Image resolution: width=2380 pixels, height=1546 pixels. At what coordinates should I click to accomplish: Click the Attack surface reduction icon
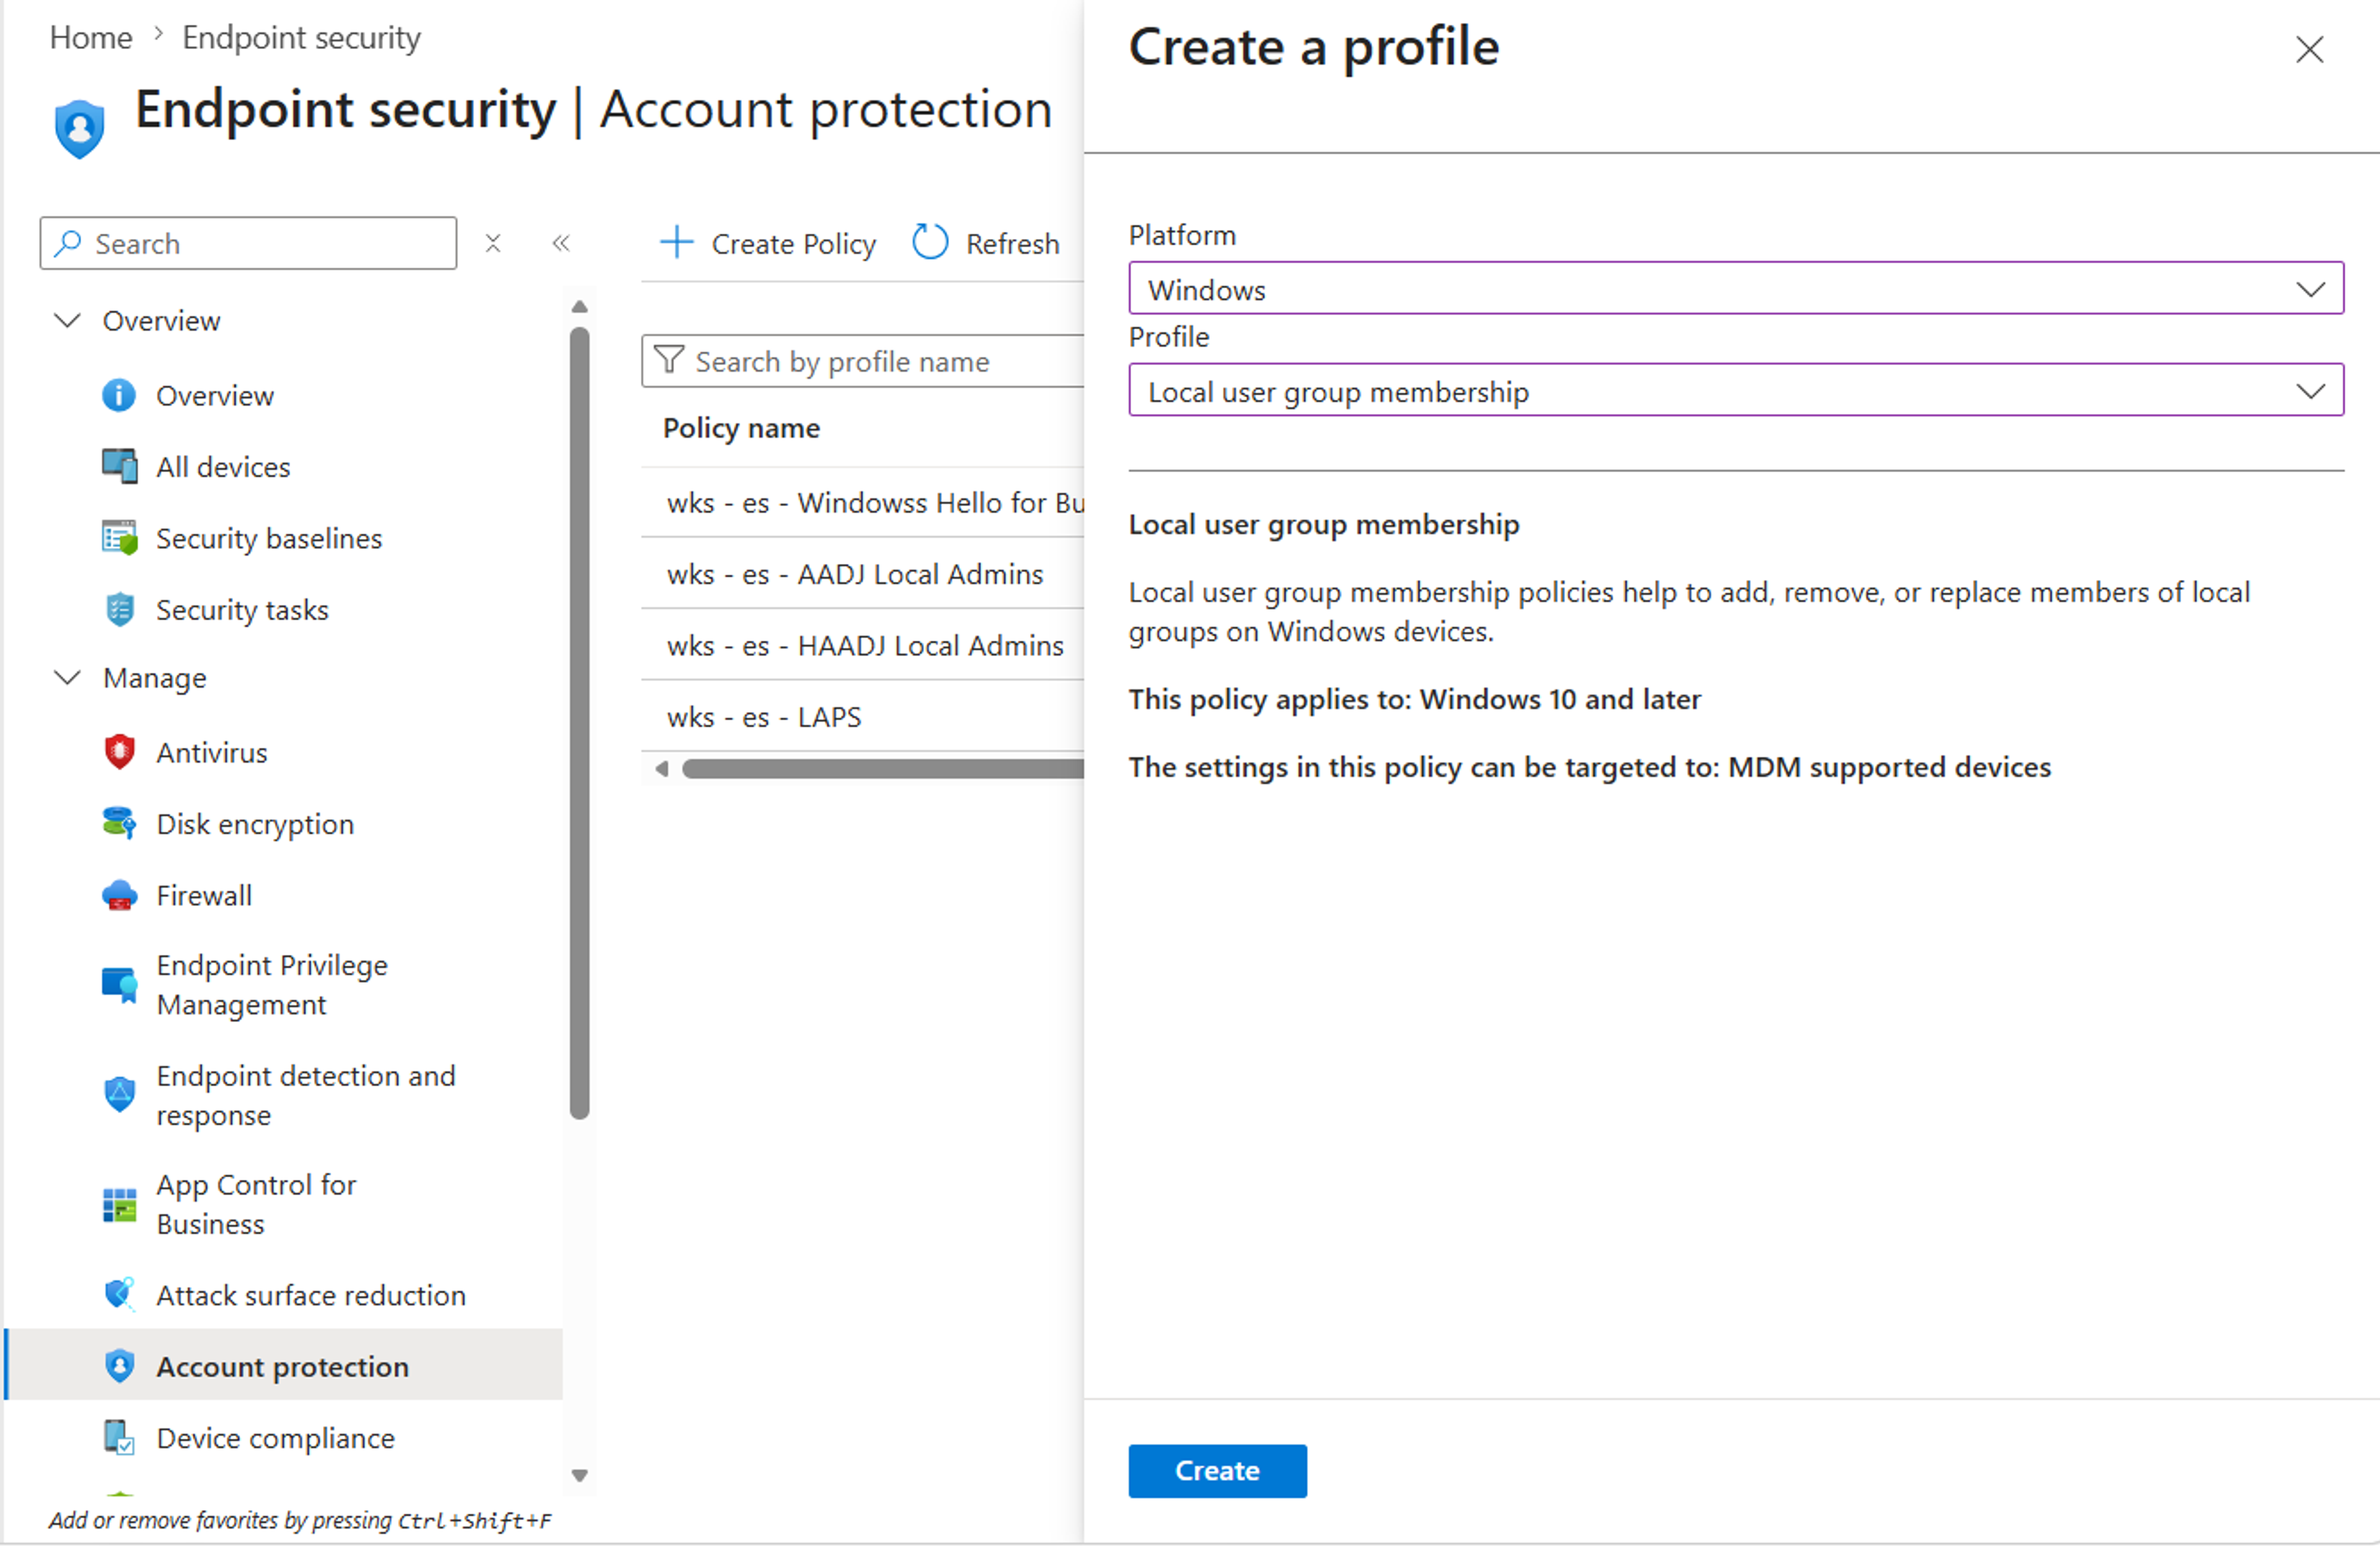pyautogui.click(x=120, y=1294)
